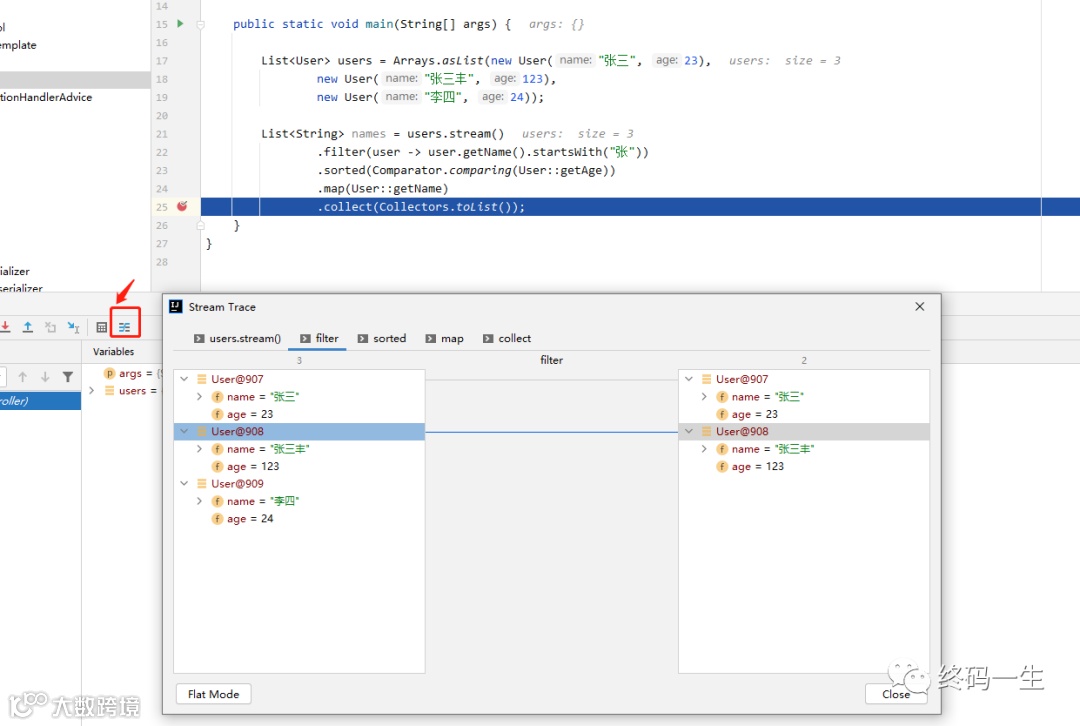Image resolution: width=1080 pixels, height=726 pixels.
Task: Click the fold end marker at line 26
Action: [x=200, y=225]
